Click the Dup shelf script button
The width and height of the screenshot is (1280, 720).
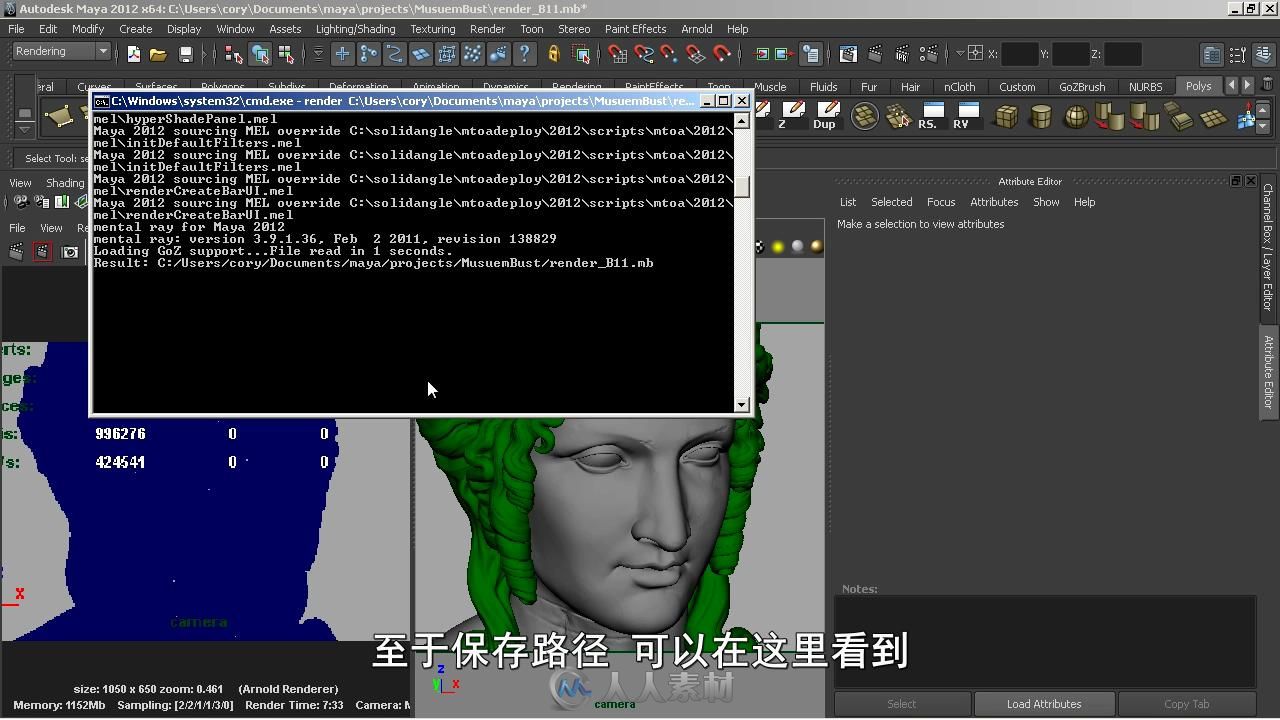tap(825, 116)
